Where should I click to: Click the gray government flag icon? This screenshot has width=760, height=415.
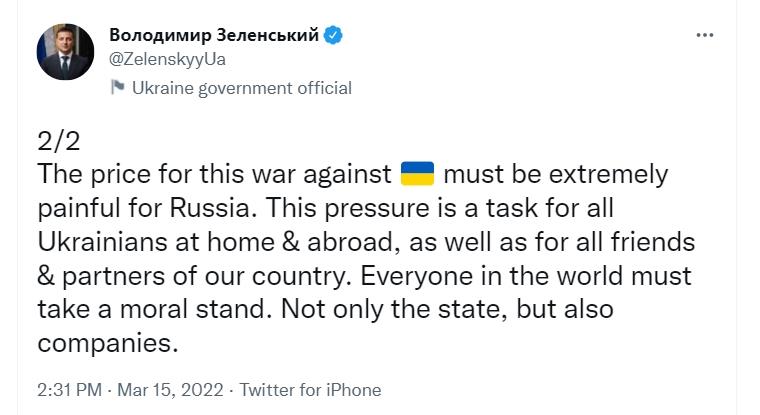pos(117,87)
